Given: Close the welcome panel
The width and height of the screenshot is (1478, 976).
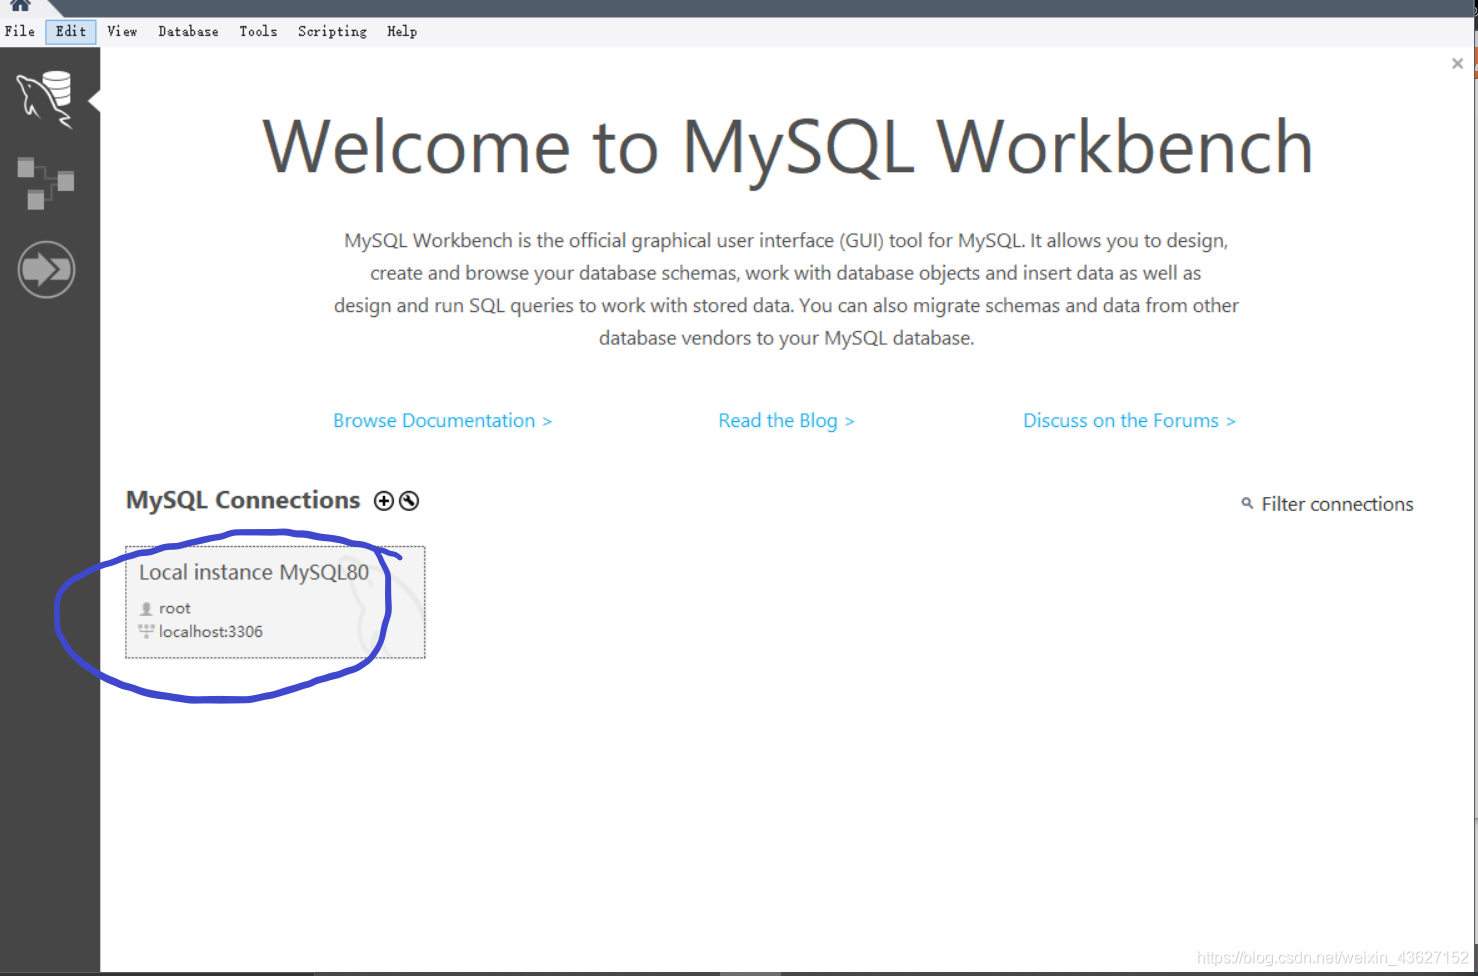Looking at the screenshot, I should click(1457, 63).
